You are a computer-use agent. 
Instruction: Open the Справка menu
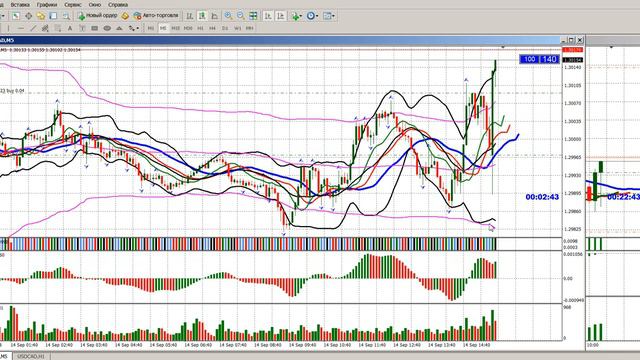(x=118, y=5)
